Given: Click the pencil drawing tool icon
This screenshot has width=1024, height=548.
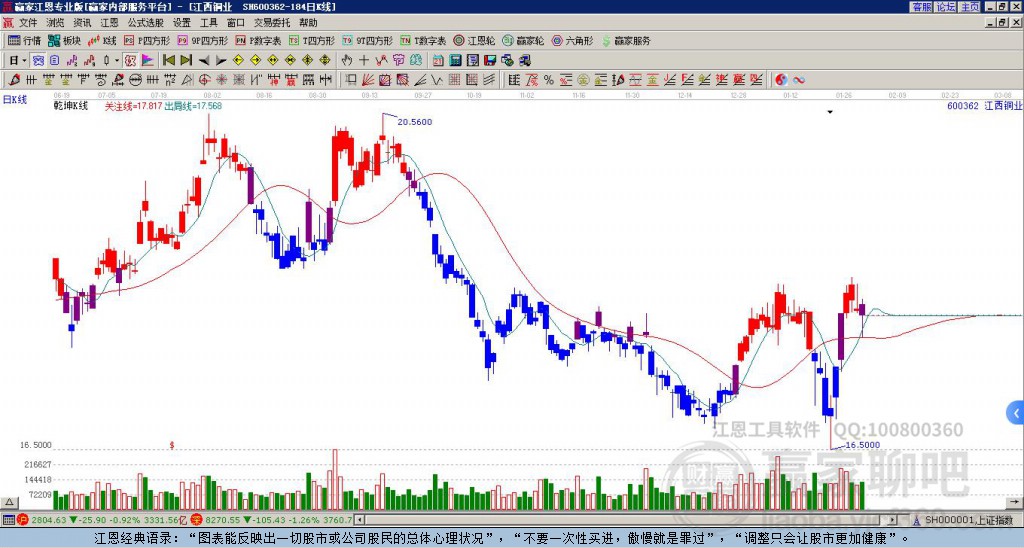Looking at the screenshot, I should (x=14, y=80).
